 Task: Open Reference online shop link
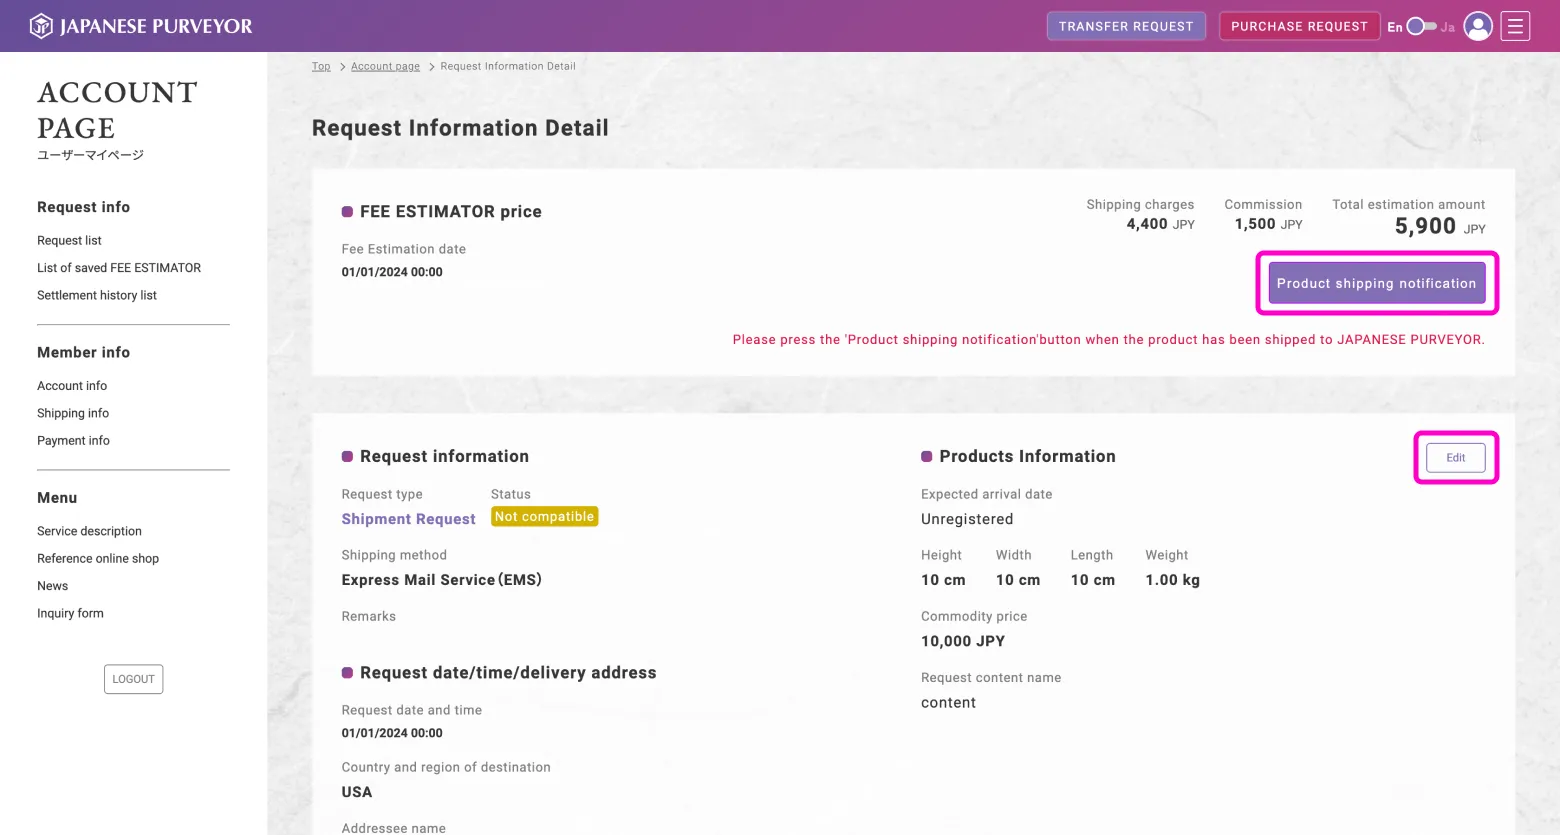click(x=98, y=559)
